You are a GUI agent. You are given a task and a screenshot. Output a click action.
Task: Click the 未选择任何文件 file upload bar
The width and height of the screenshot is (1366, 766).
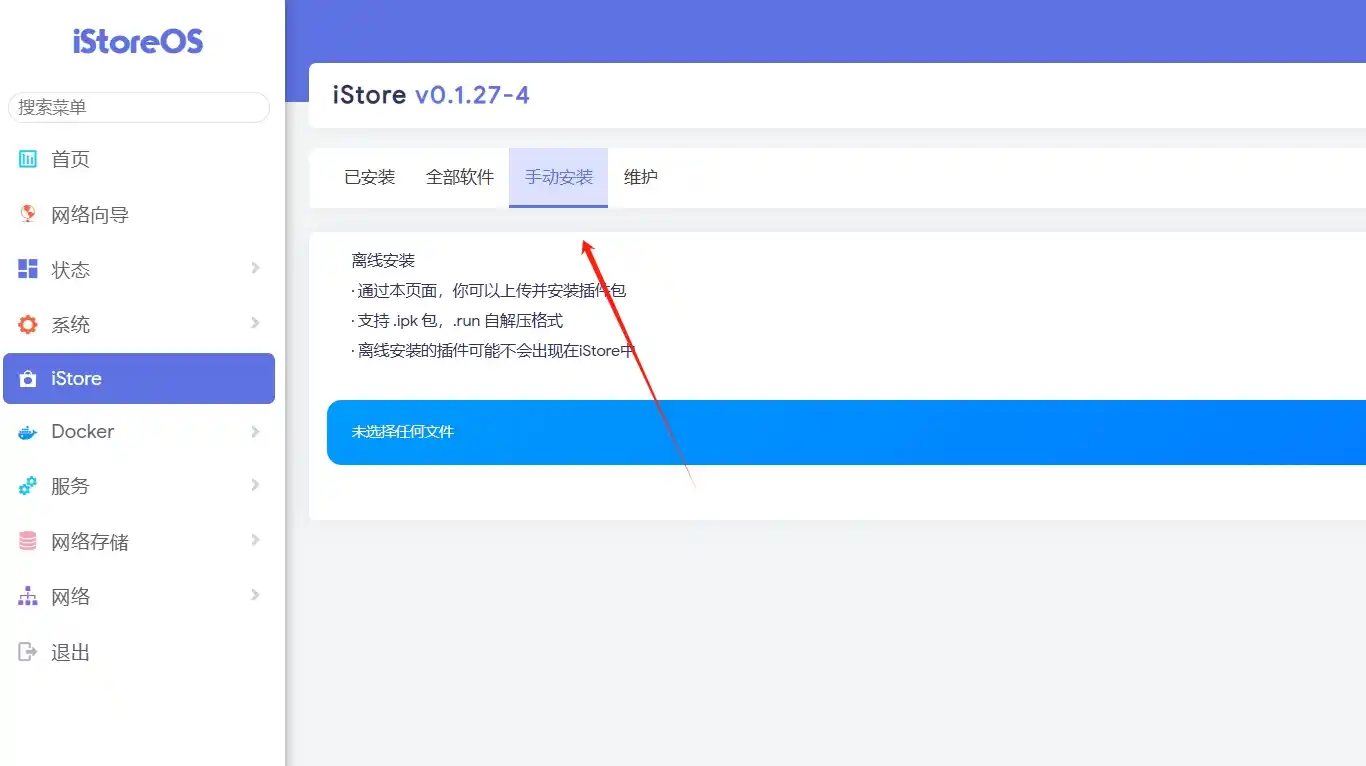[x=846, y=432]
